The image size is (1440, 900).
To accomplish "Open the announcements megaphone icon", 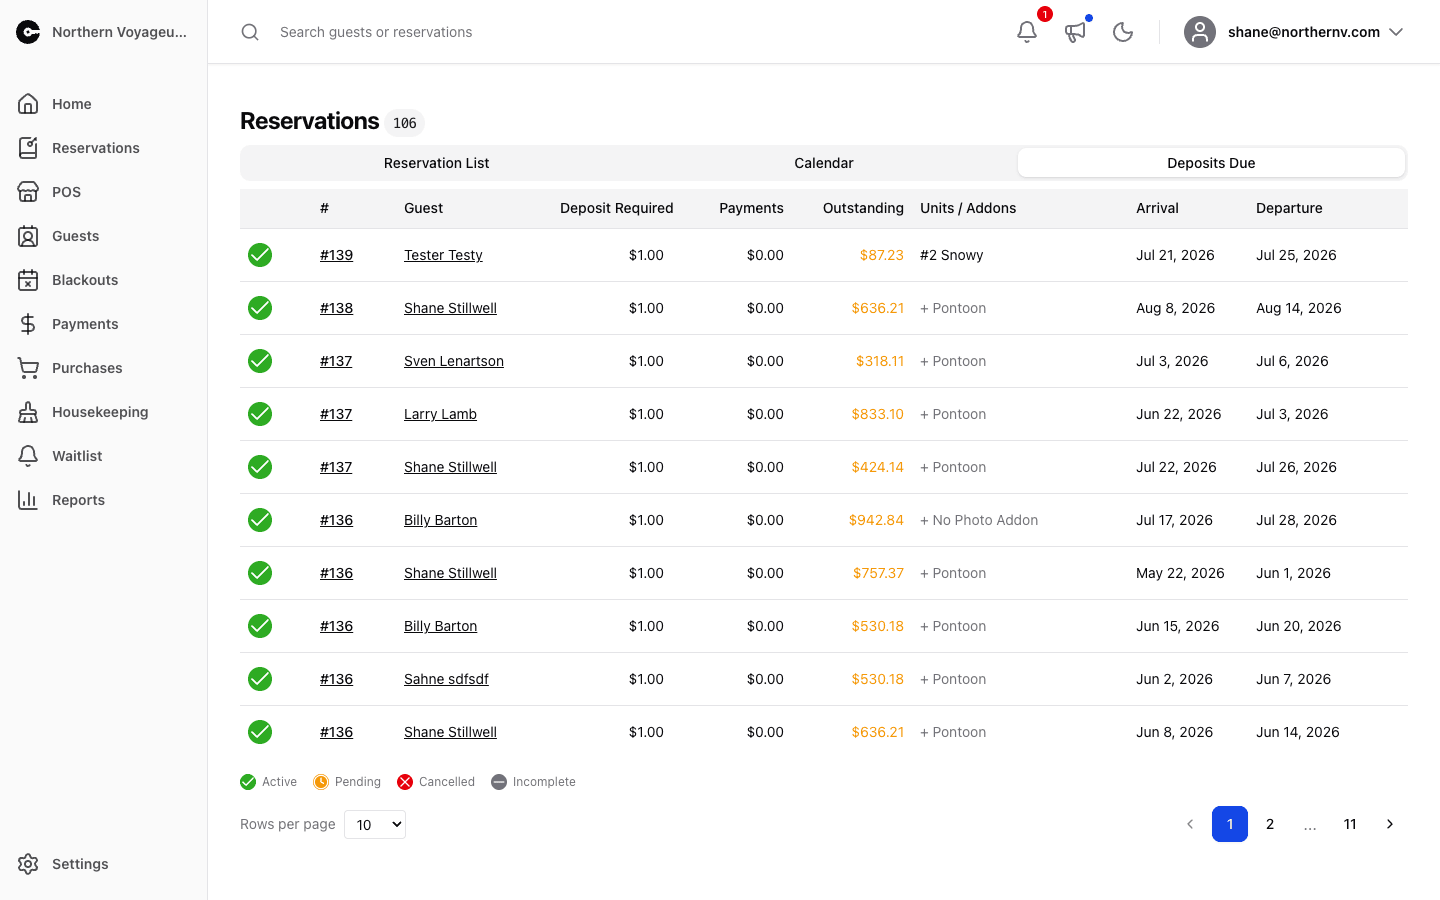I will coord(1075,32).
